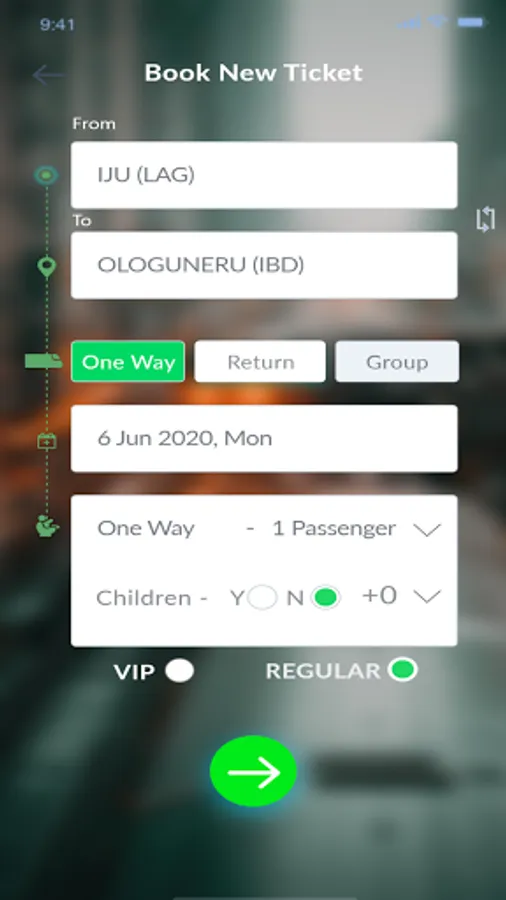Click the calendar icon beside the date
Viewport: 506px width, 900px height.
point(46,441)
